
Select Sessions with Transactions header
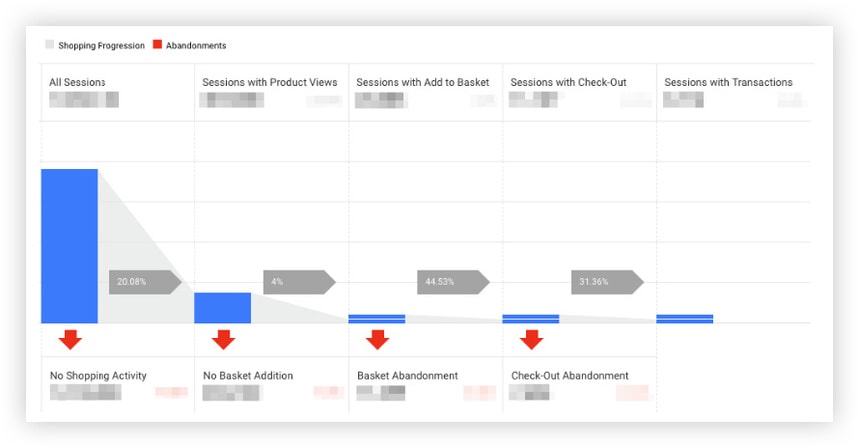[x=728, y=82]
